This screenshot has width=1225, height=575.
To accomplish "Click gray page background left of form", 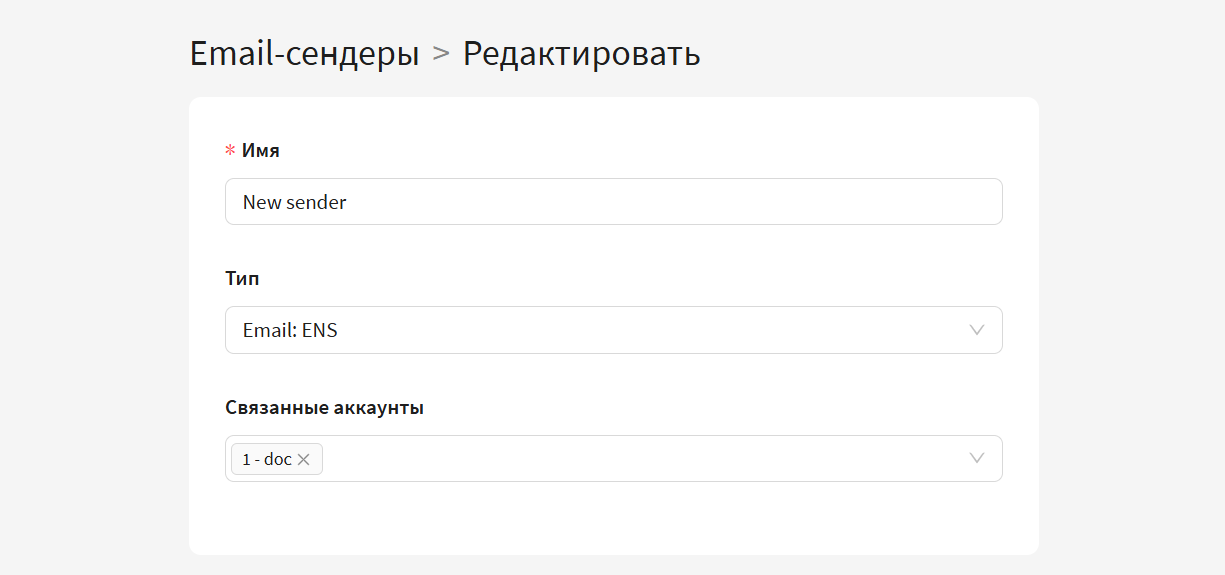I will (95, 320).
